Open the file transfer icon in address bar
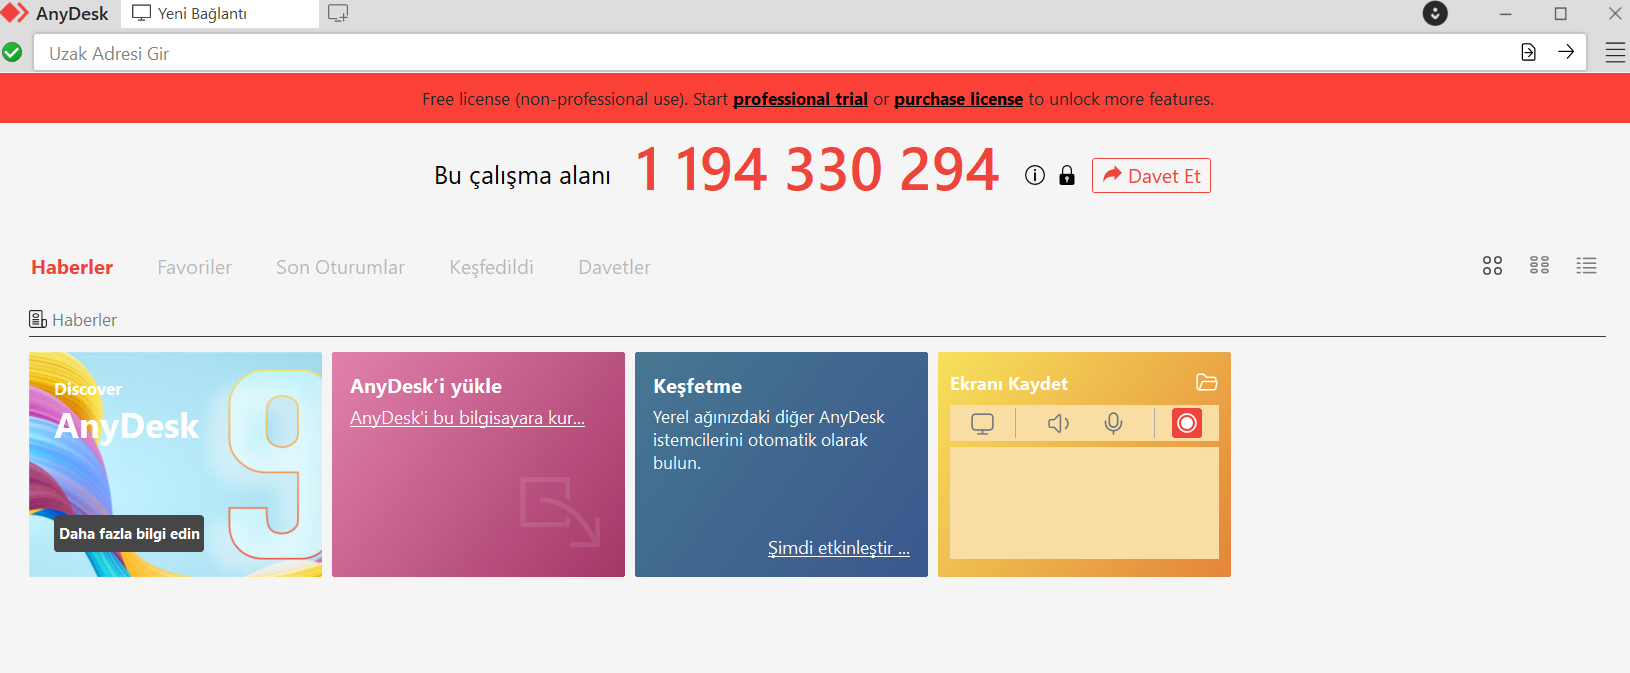Screen dimensions: 1630x673 coord(1528,52)
